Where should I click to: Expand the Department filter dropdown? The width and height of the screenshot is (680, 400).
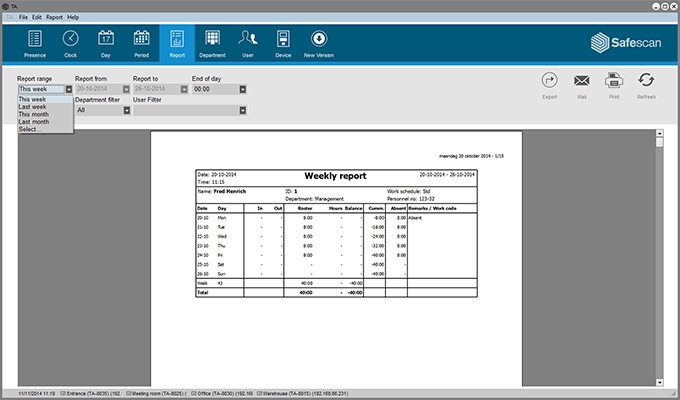[126, 110]
